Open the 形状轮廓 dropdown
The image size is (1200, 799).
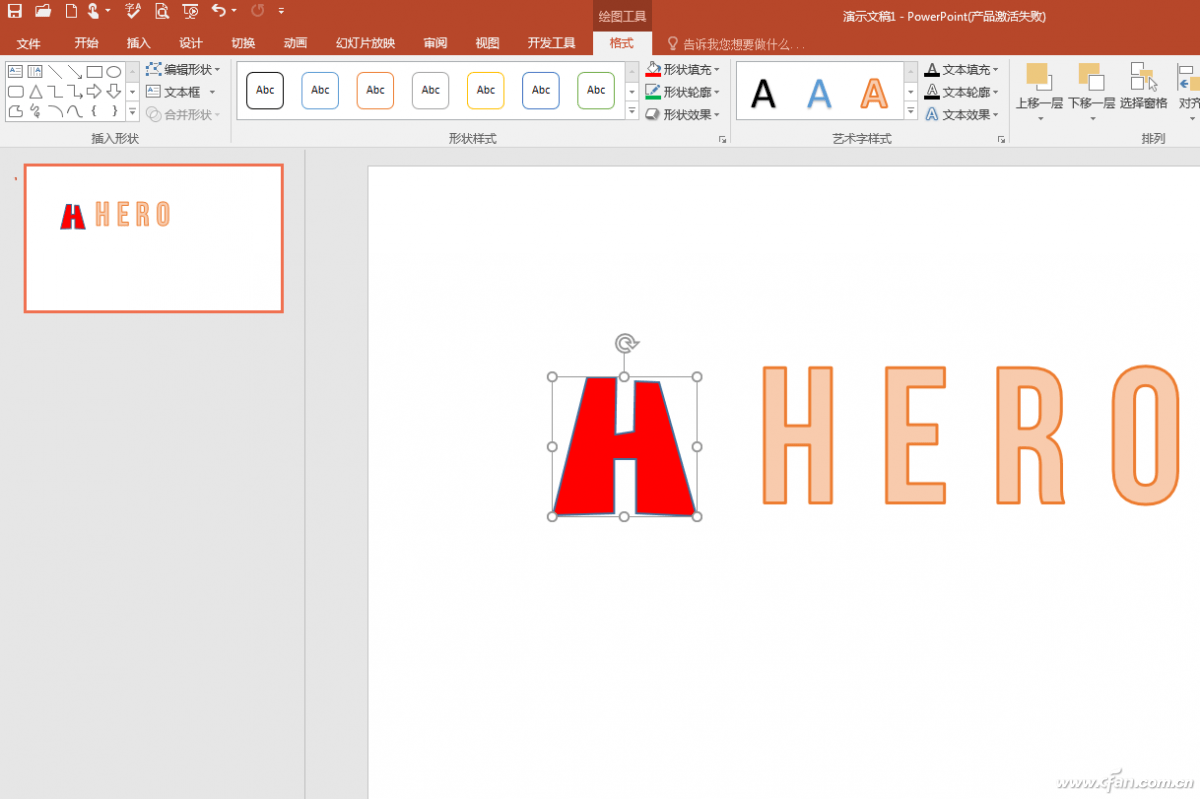point(683,92)
